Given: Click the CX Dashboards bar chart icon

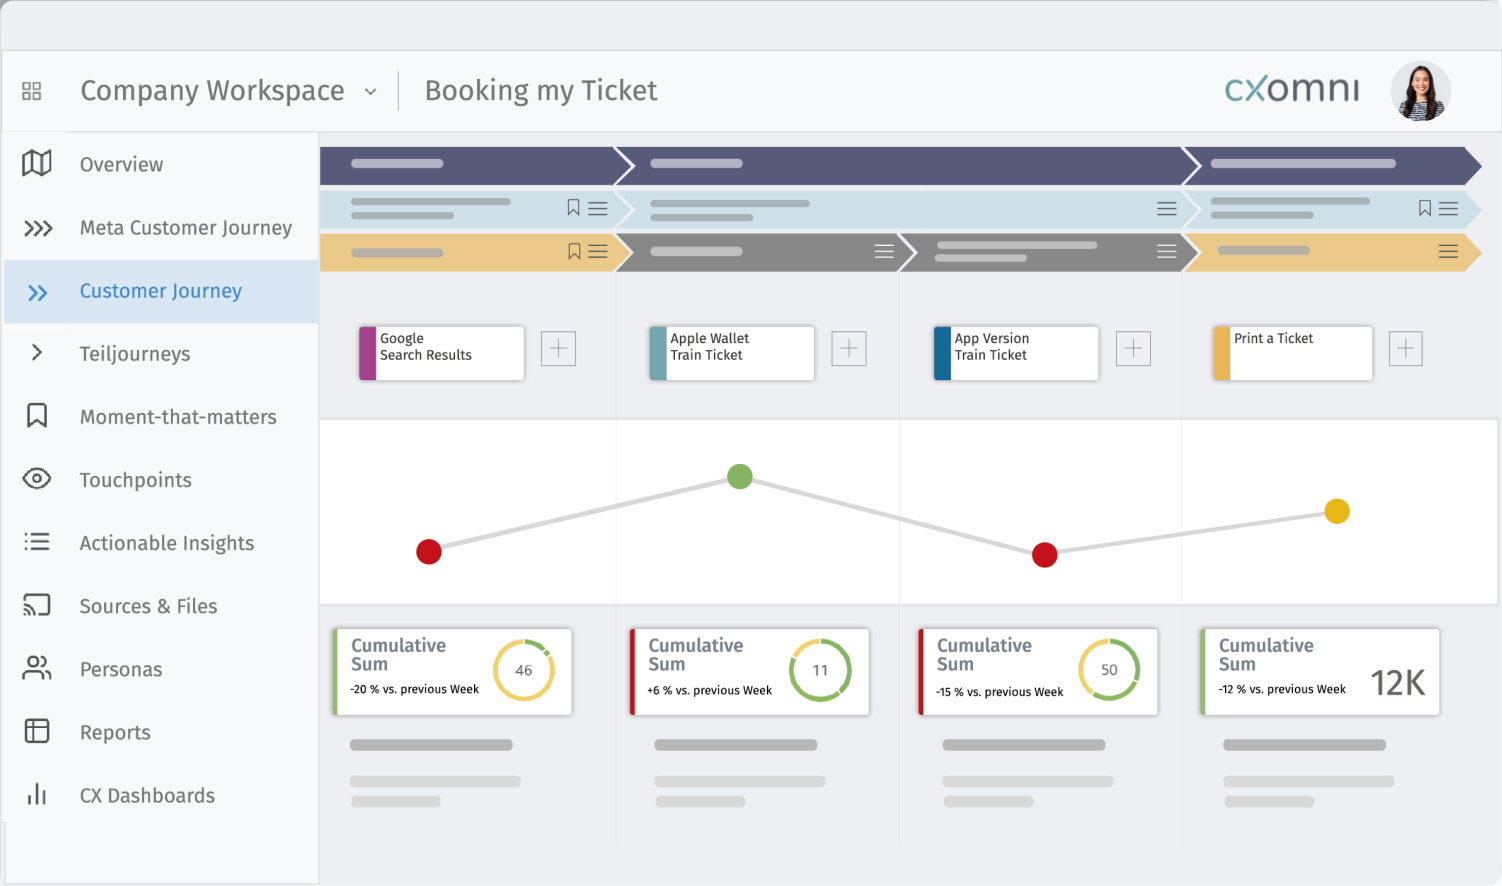Looking at the screenshot, I should point(37,794).
